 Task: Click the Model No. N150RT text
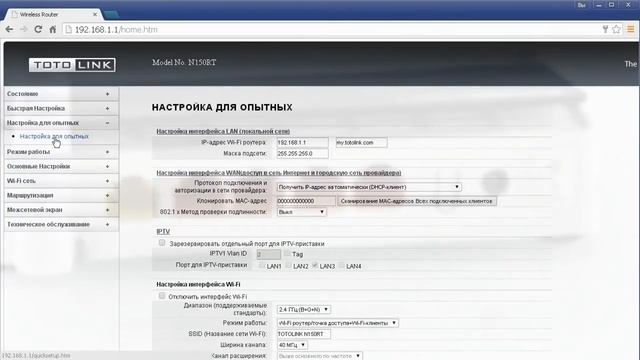coord(184,62)
